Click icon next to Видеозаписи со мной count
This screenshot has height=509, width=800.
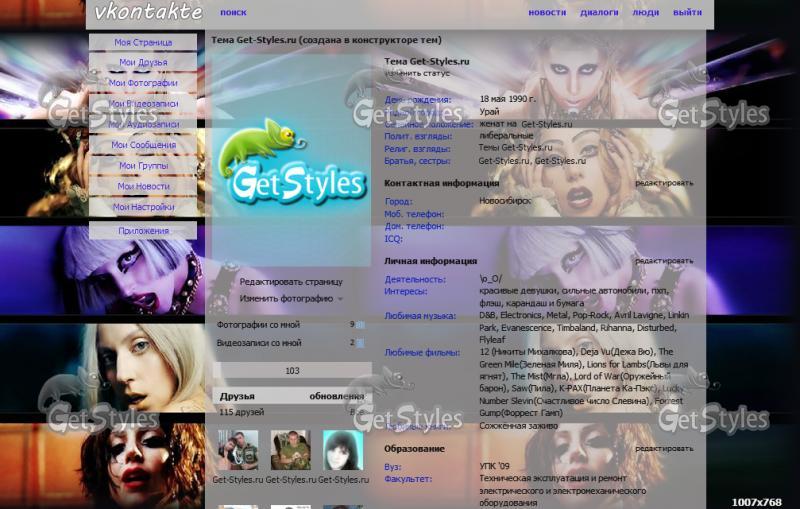(x=361, y=342)
